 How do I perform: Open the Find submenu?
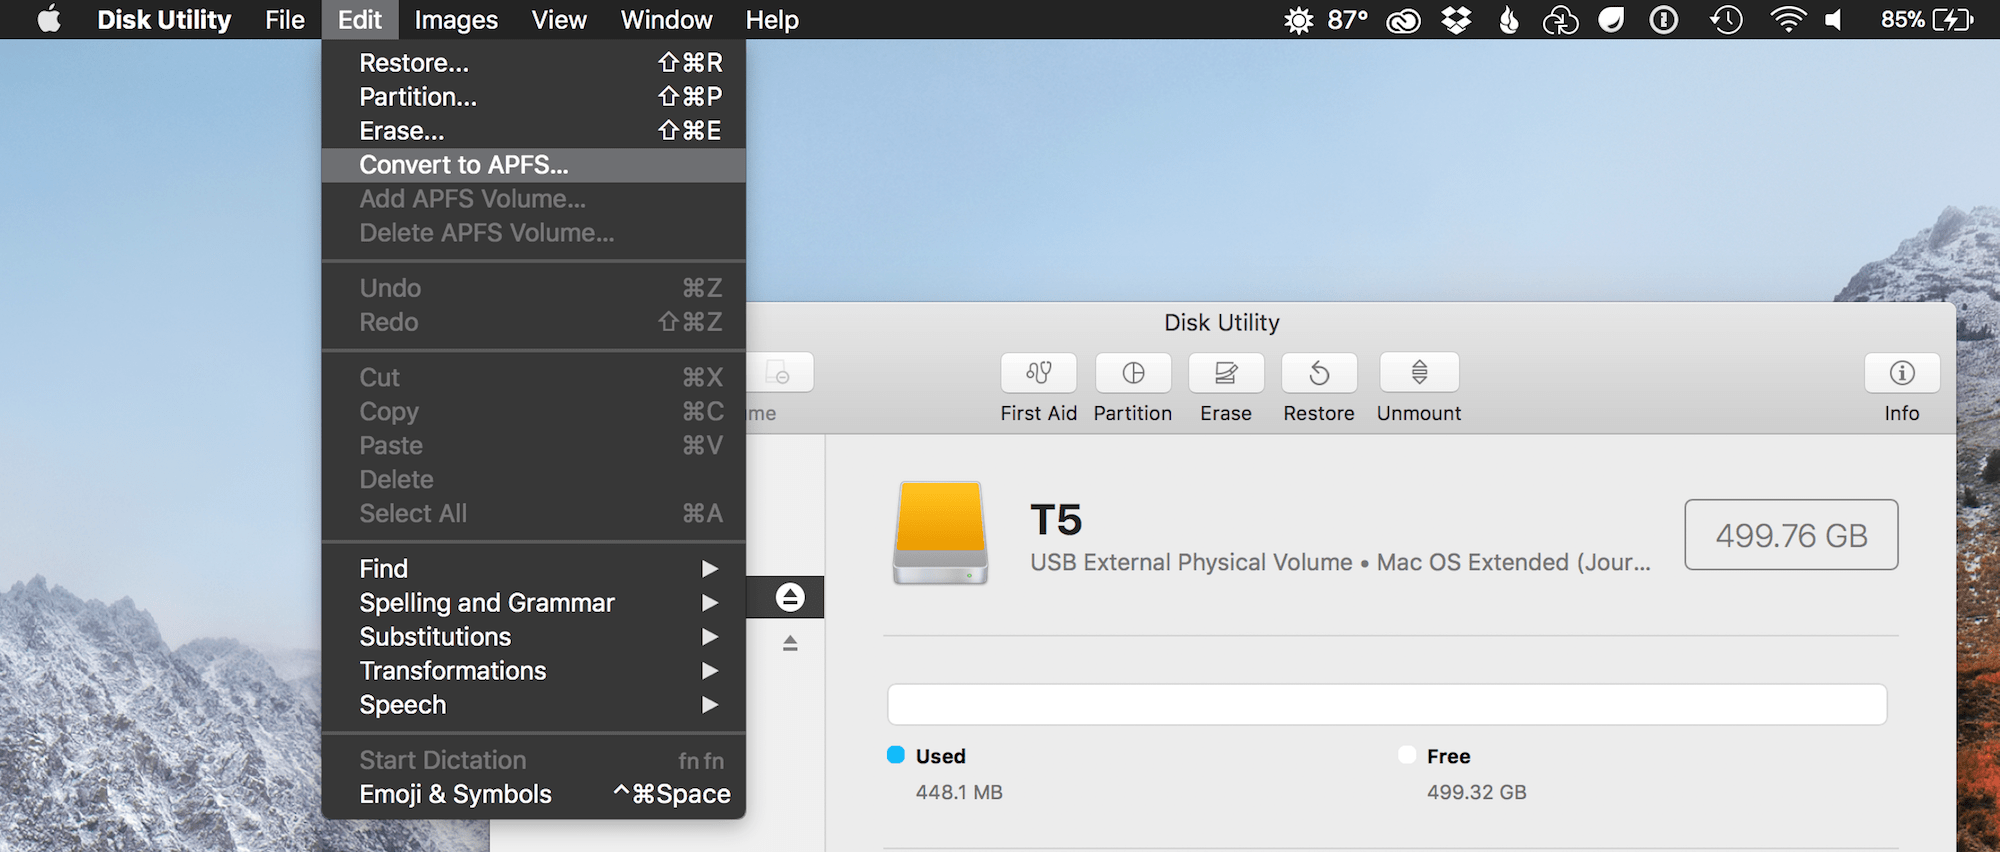pos(534,569)
